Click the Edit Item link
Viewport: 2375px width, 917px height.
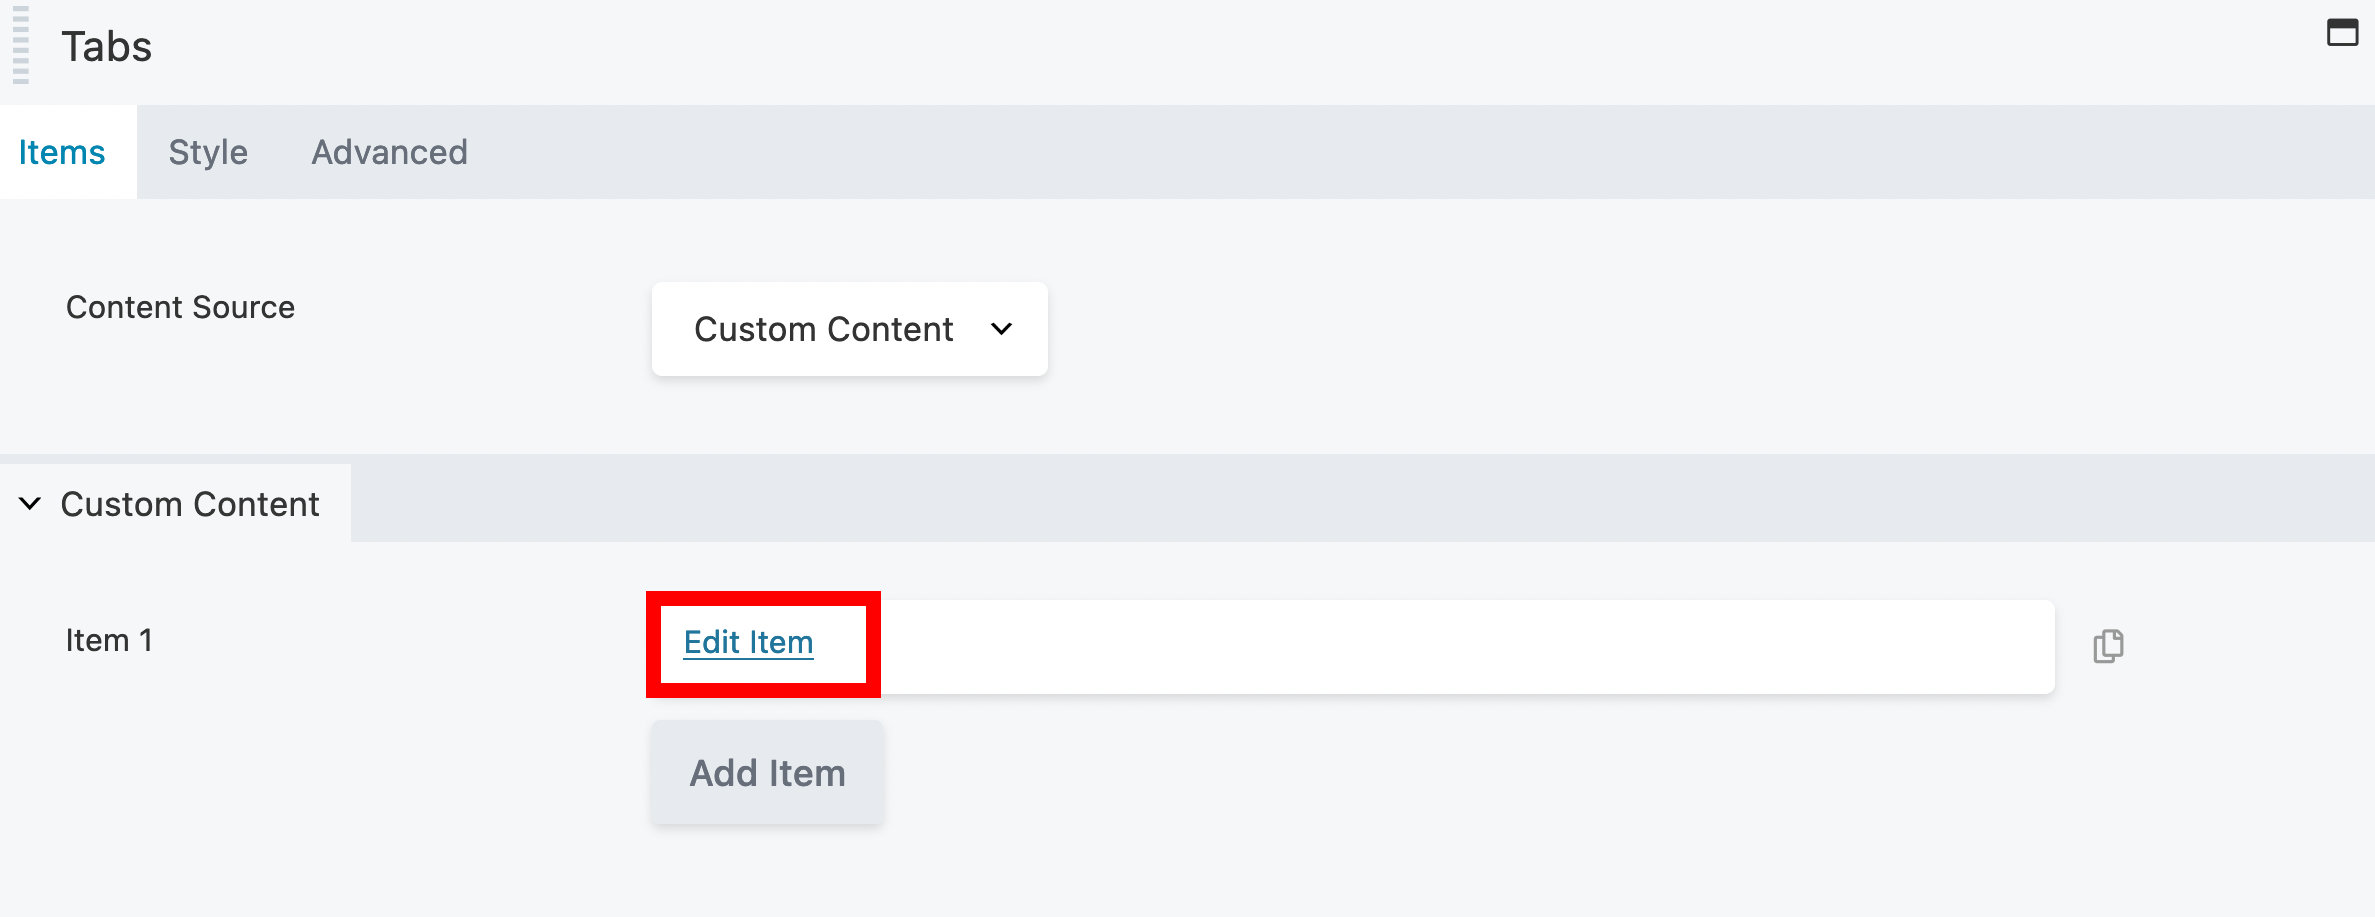[747, 643]
